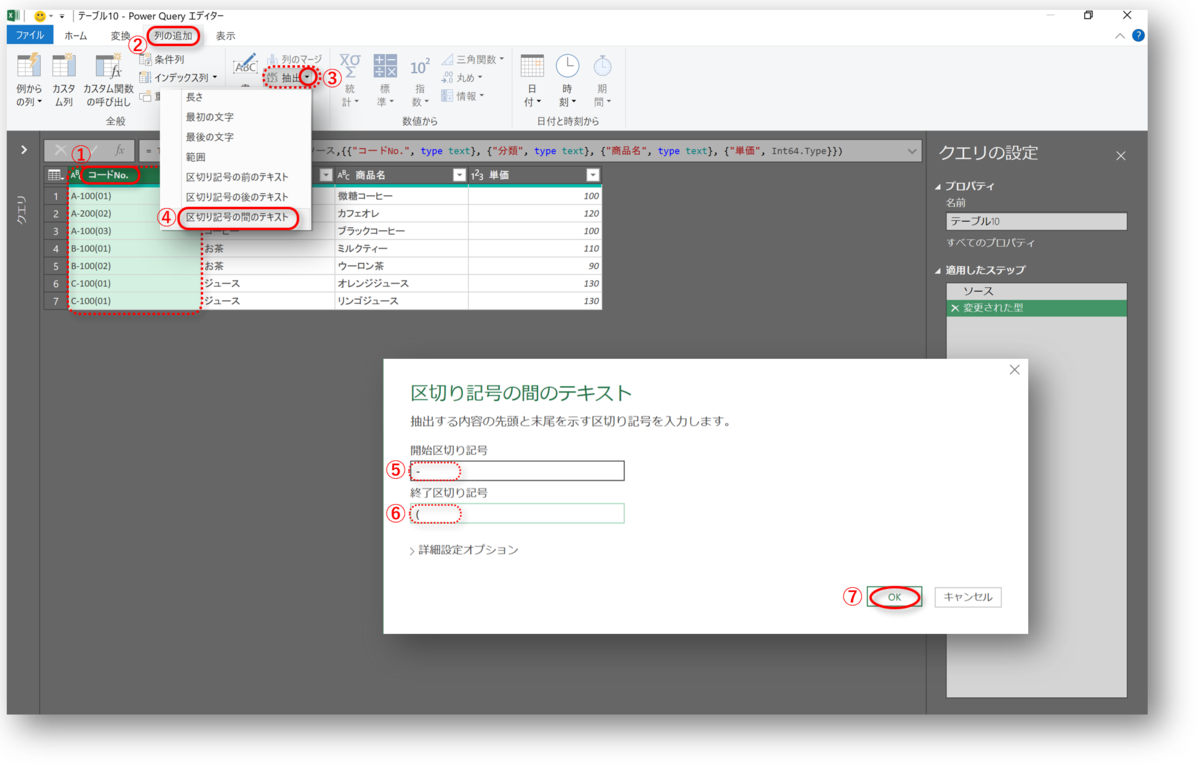Screen dimensions: 1200x781
Task: Delete the 変更された型 step
Action: click(954, 310)
